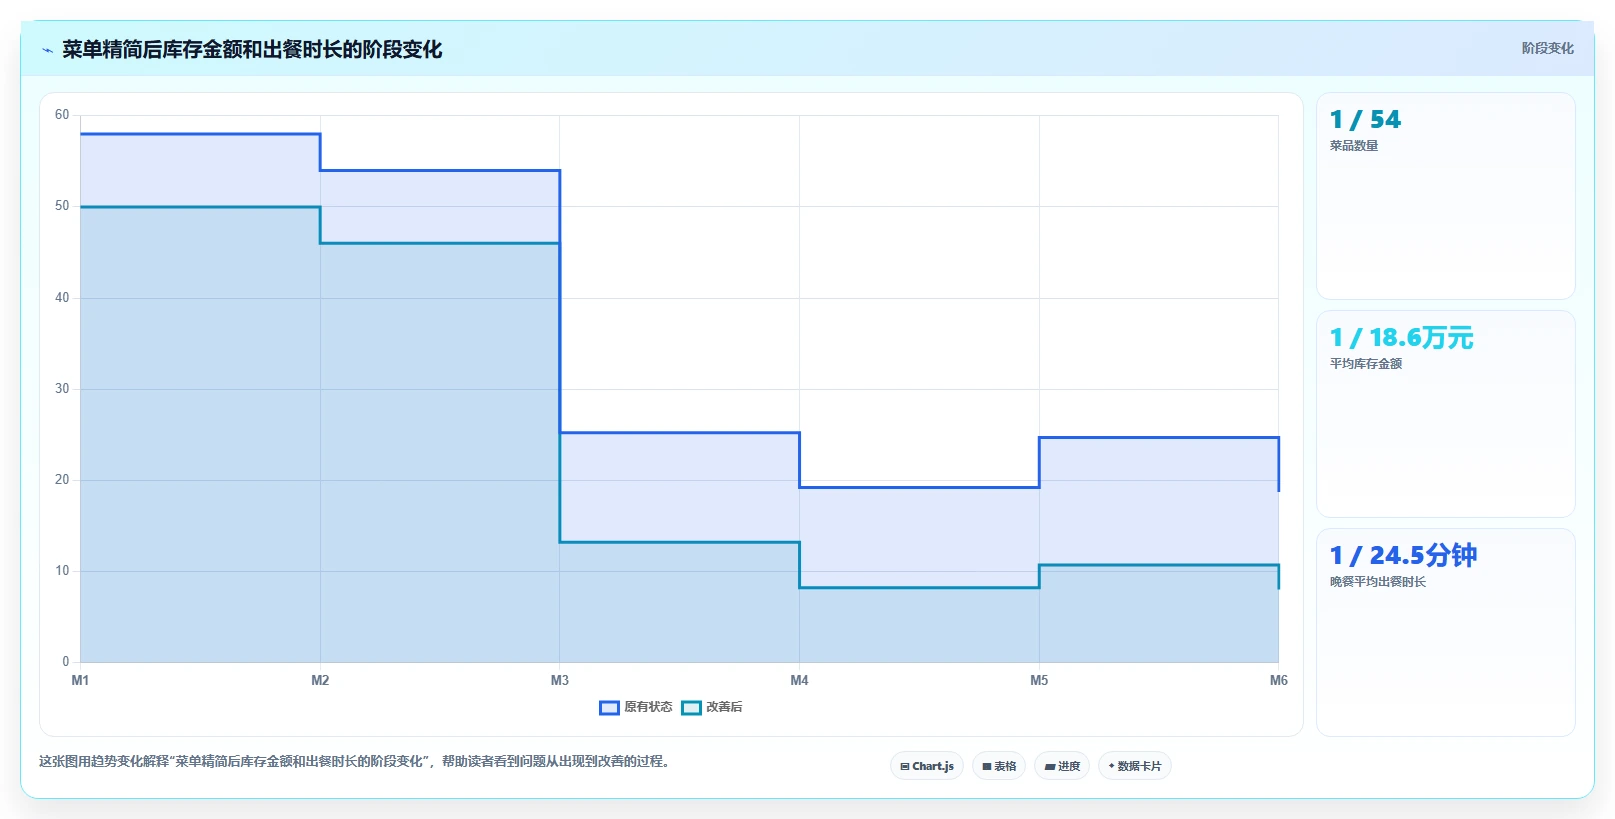The image size is (1615, 819).
Task: Click the M2 axis label
Action: (x=320, y=680)
